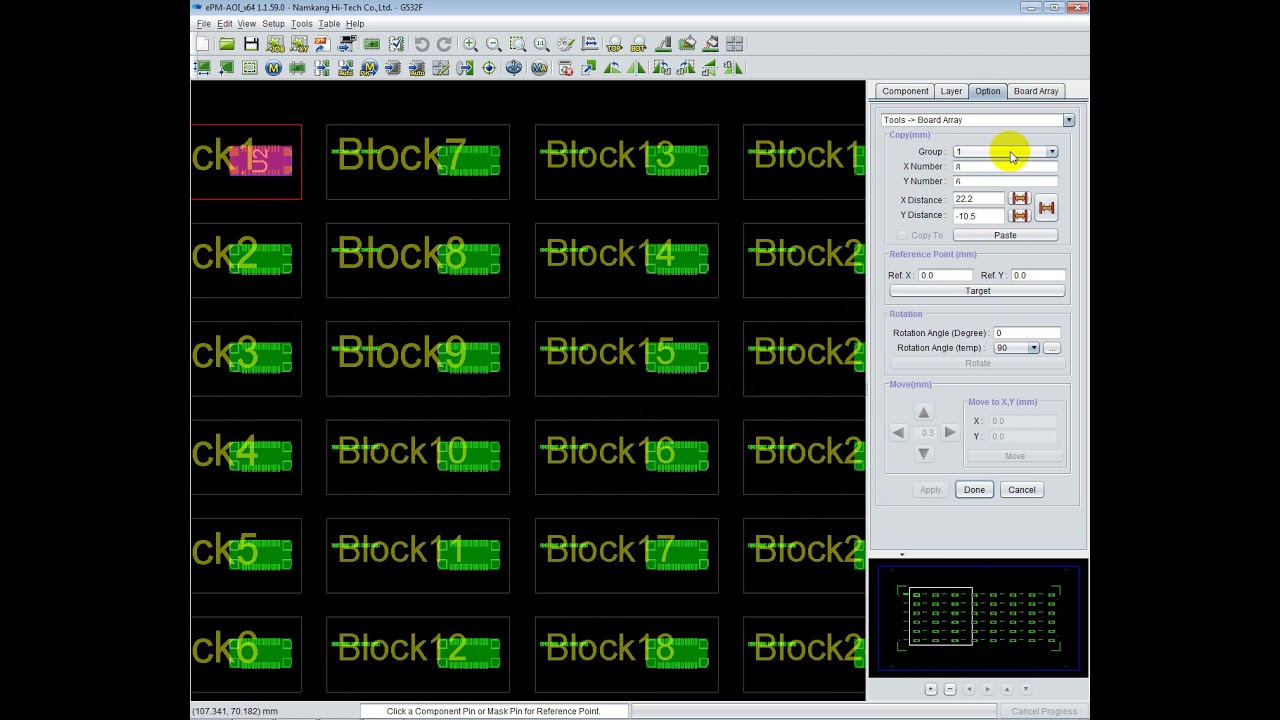Screen dimensions: 1280x720
Task: Click the X Distance input field
Action: (x=978, y=199)
